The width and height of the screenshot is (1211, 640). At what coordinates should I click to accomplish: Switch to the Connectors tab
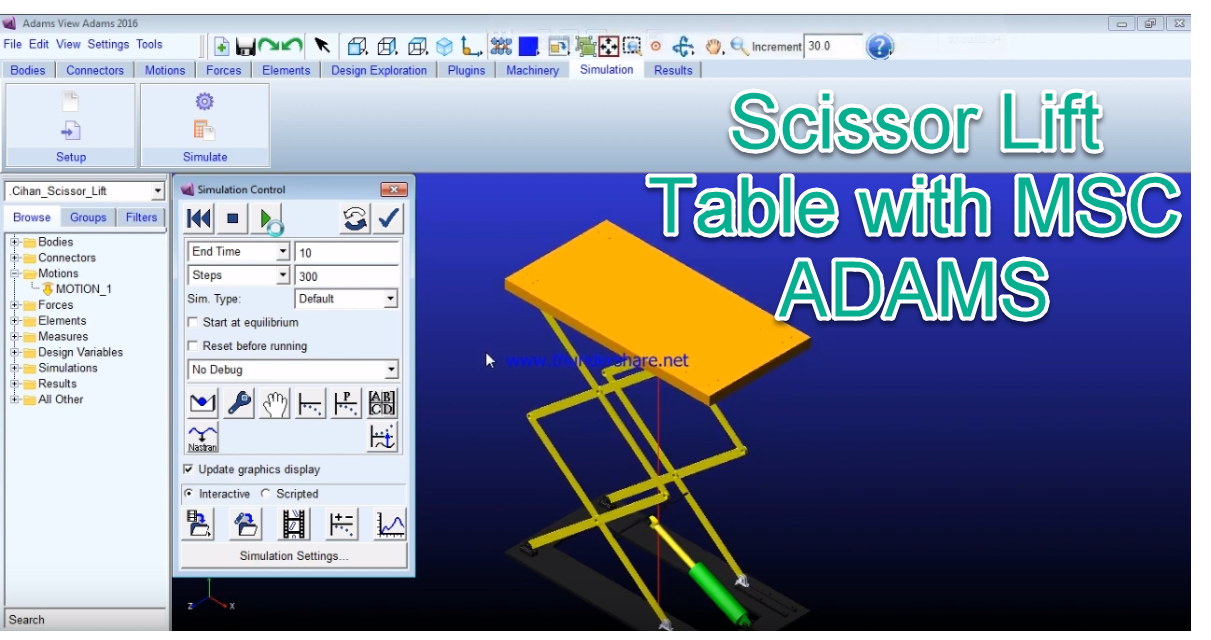pos(95,70)
